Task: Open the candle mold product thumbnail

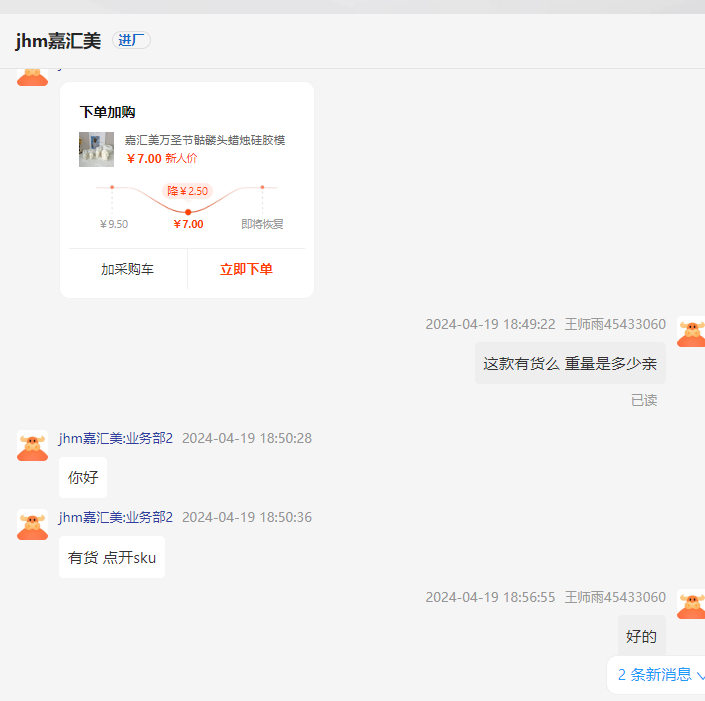Action: point(96,149)
